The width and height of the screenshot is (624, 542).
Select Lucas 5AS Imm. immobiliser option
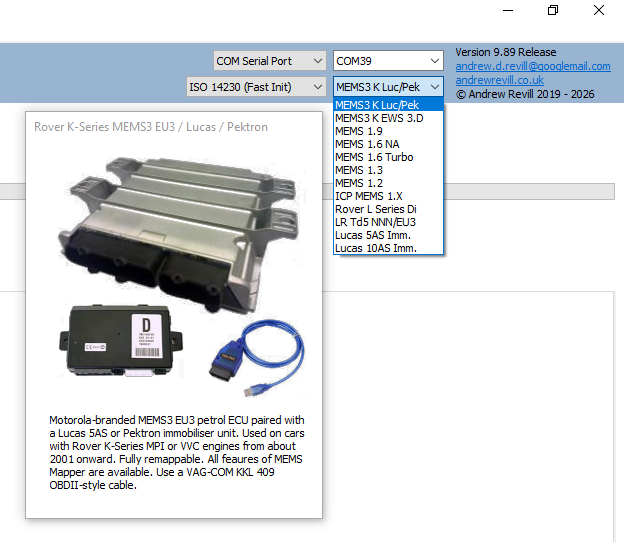[375, 235]
